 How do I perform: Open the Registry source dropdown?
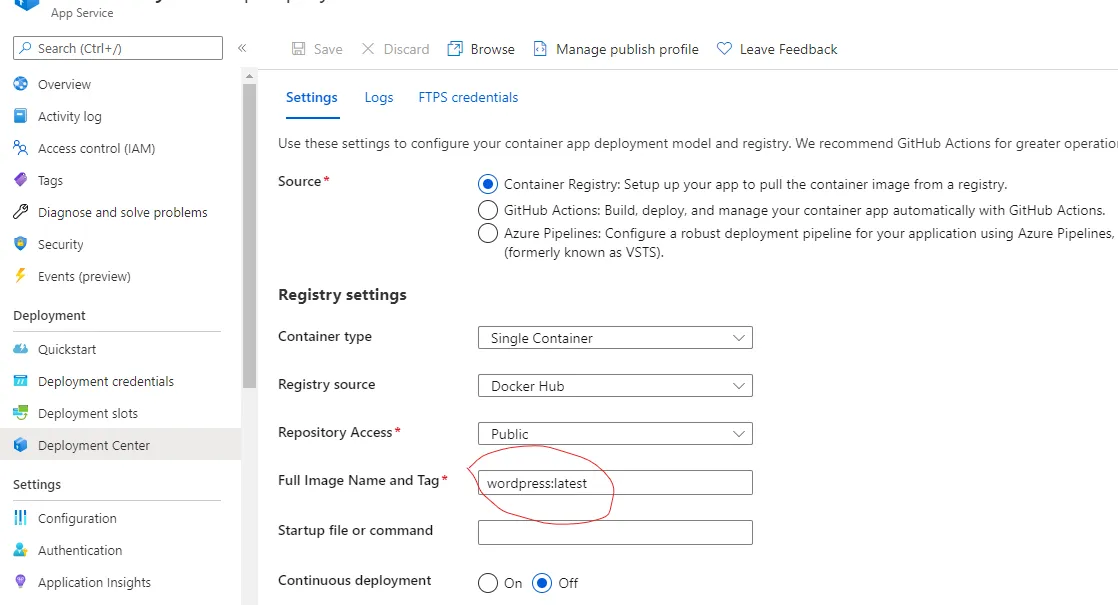pyautogui.click(x=615, y=386)
